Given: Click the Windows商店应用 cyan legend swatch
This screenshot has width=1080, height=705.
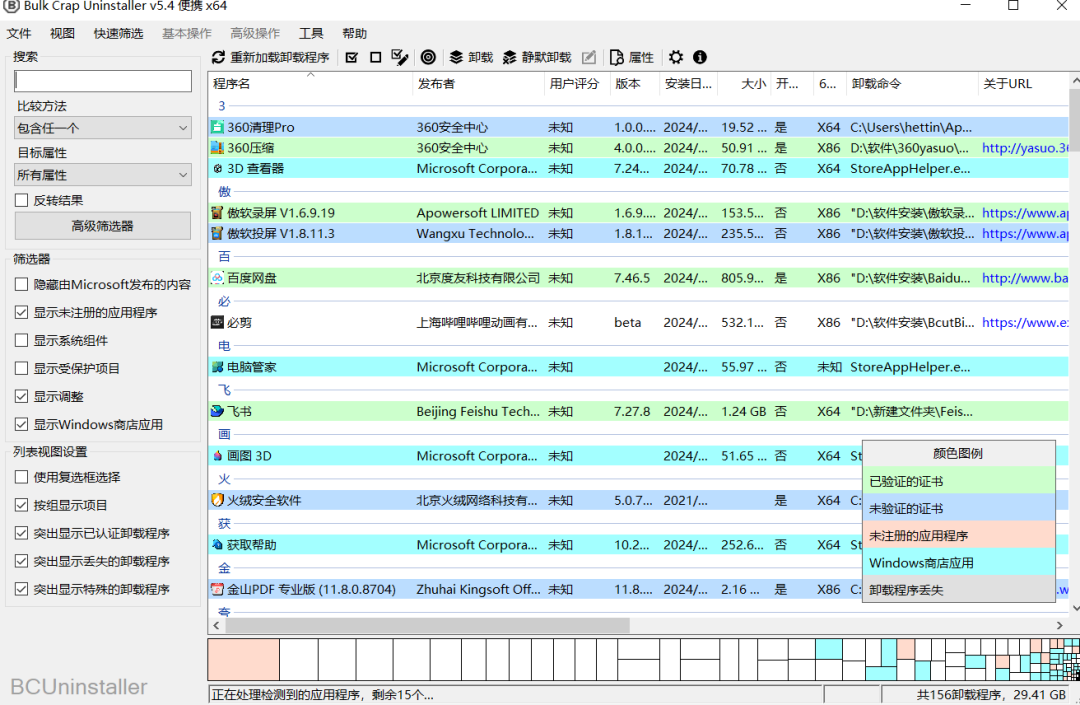Looking at the screenshot, I should coord(959,562).
